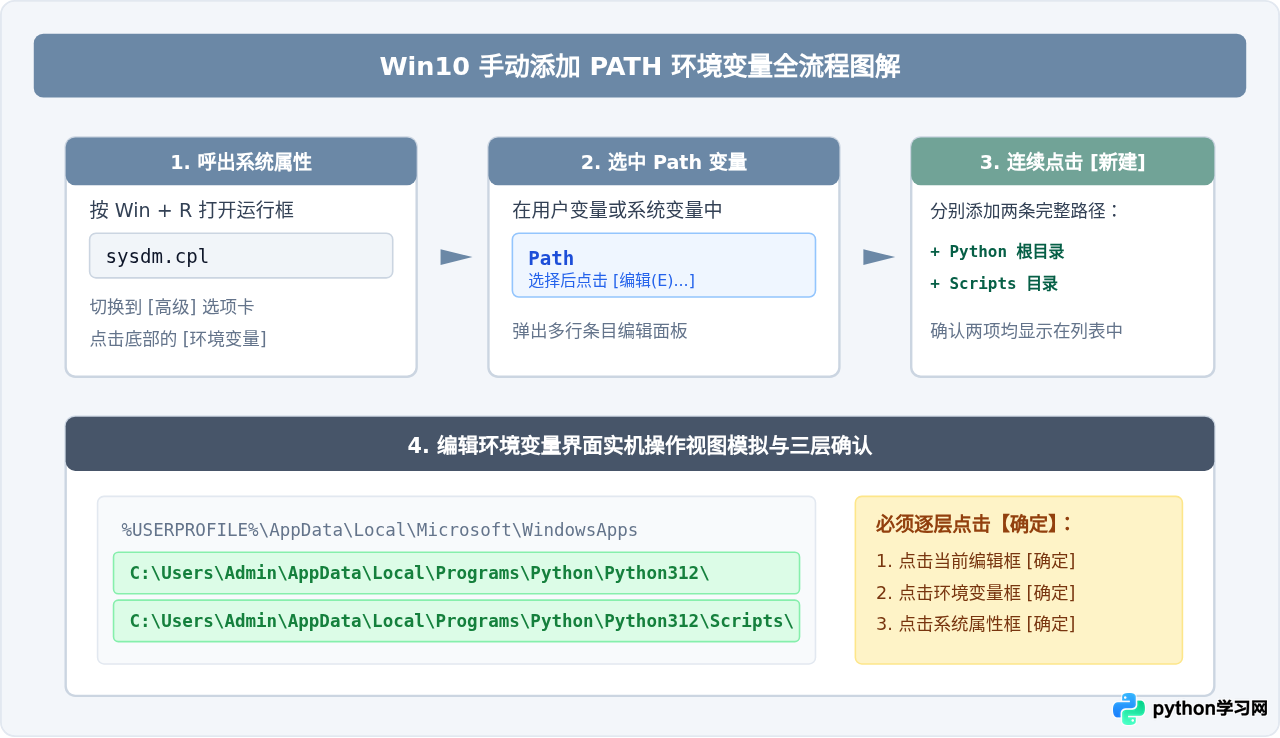Image resolution: width=1280 pixels, height=738 pixels.
Task: Click text '确认两项均显示在列表中'
Action: coord(1027,331)
